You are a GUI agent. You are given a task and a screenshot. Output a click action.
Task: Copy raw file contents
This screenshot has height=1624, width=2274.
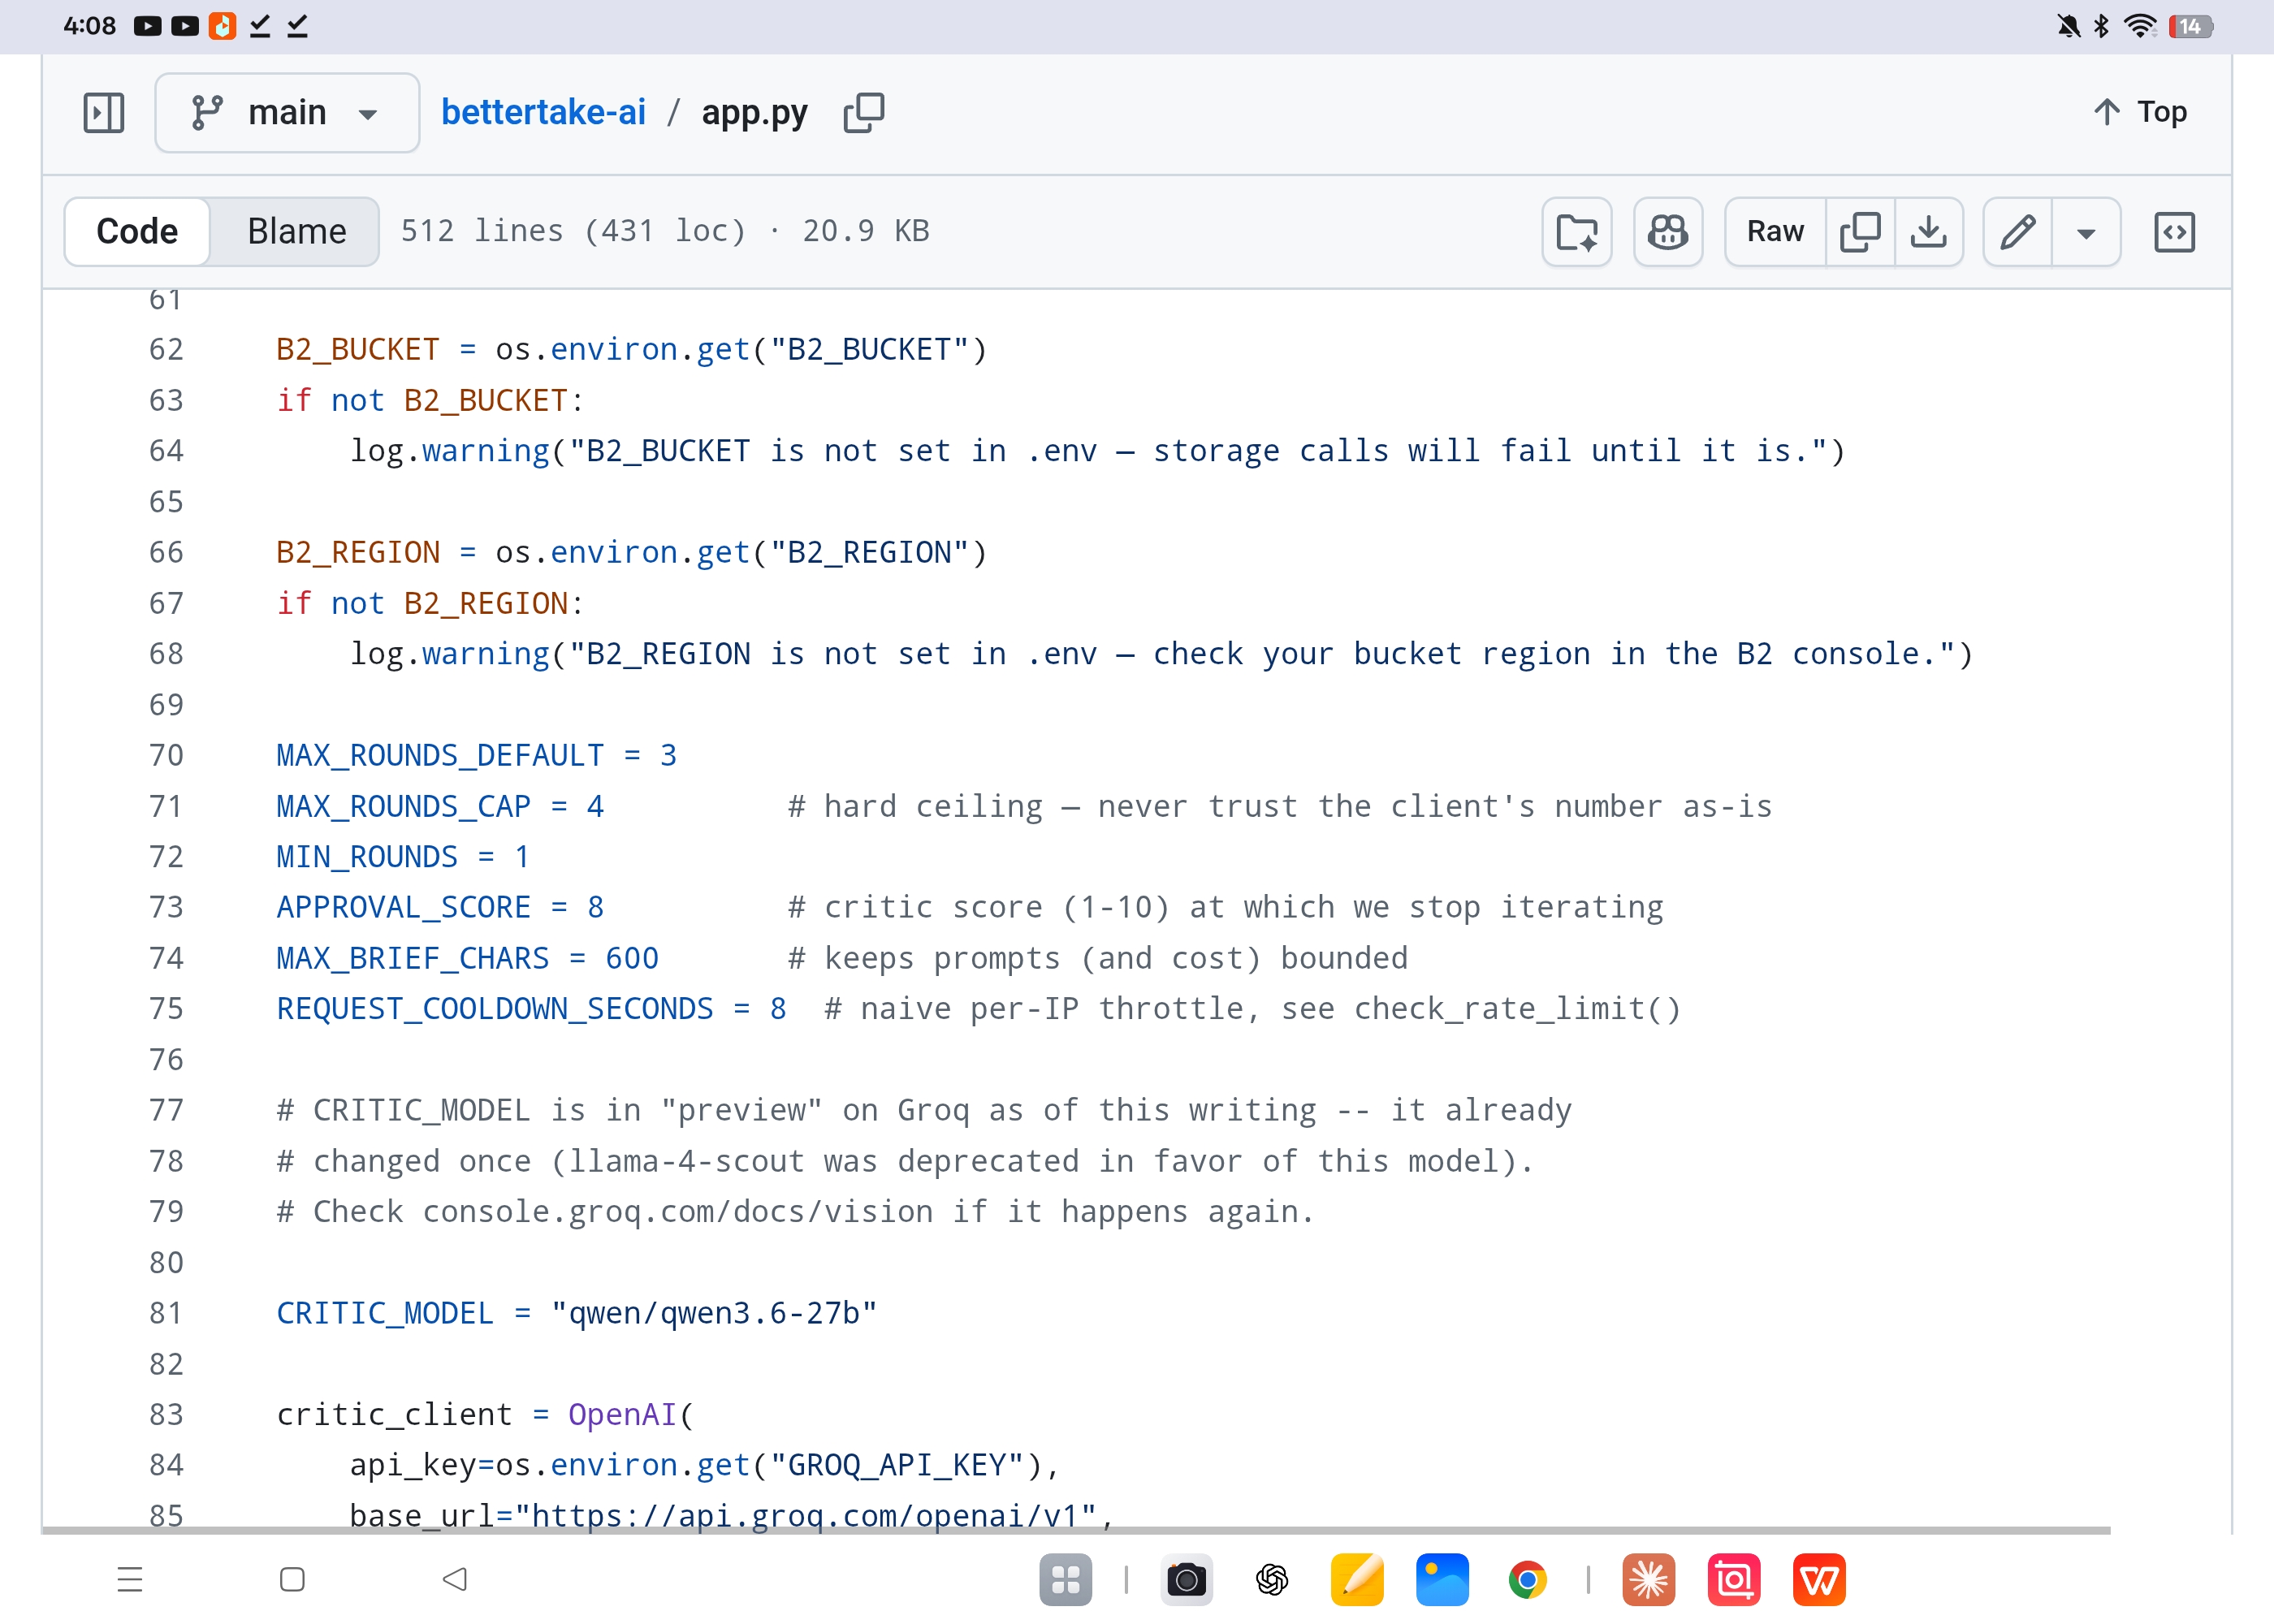coord(1860,232)
